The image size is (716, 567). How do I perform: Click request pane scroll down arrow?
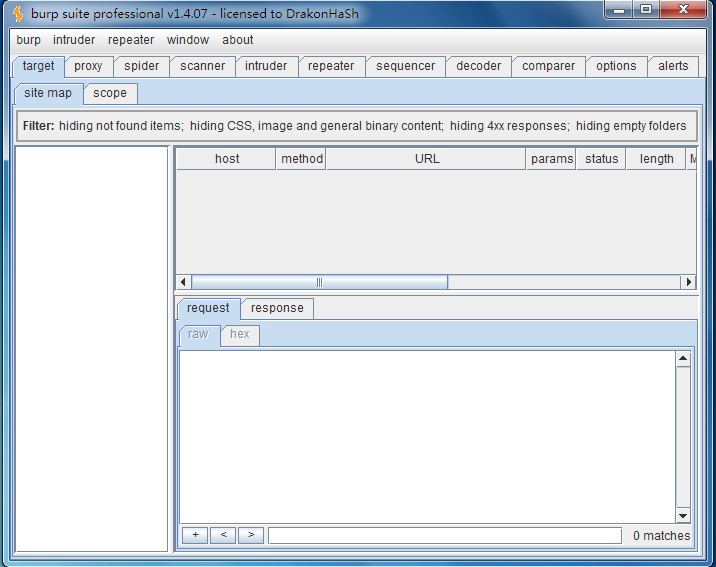point(683,516)
